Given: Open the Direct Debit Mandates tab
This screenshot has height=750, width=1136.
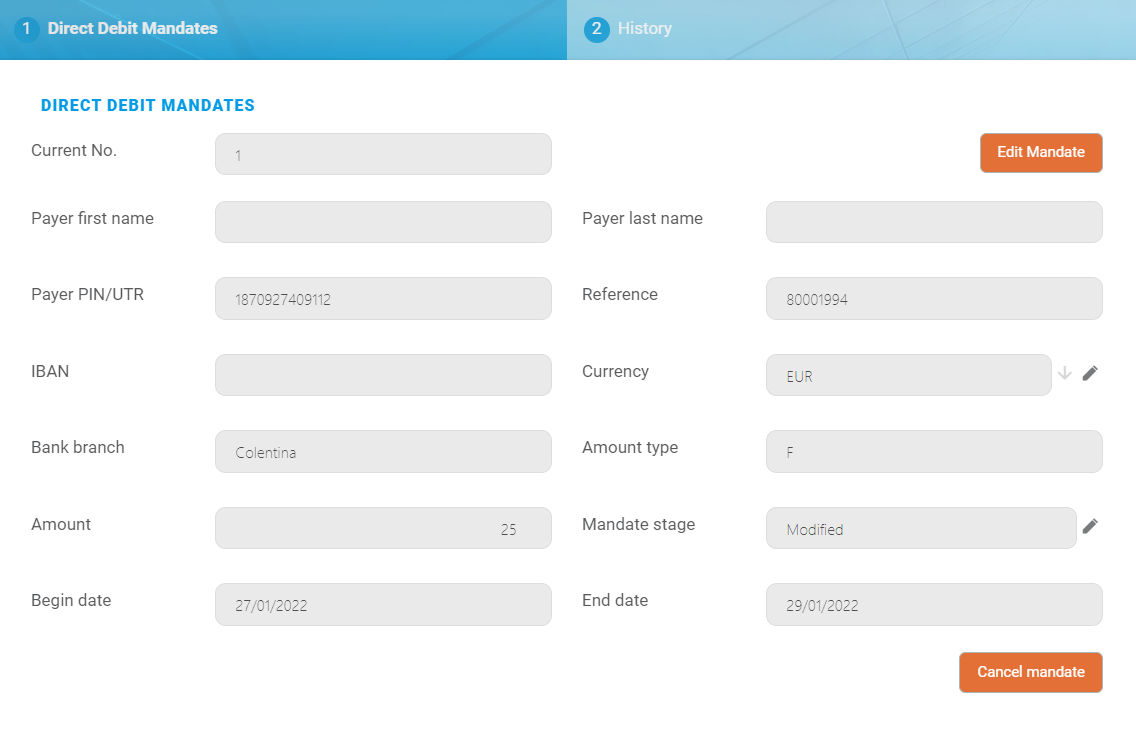Looking at the screenshot, I should tap(132, 29).
